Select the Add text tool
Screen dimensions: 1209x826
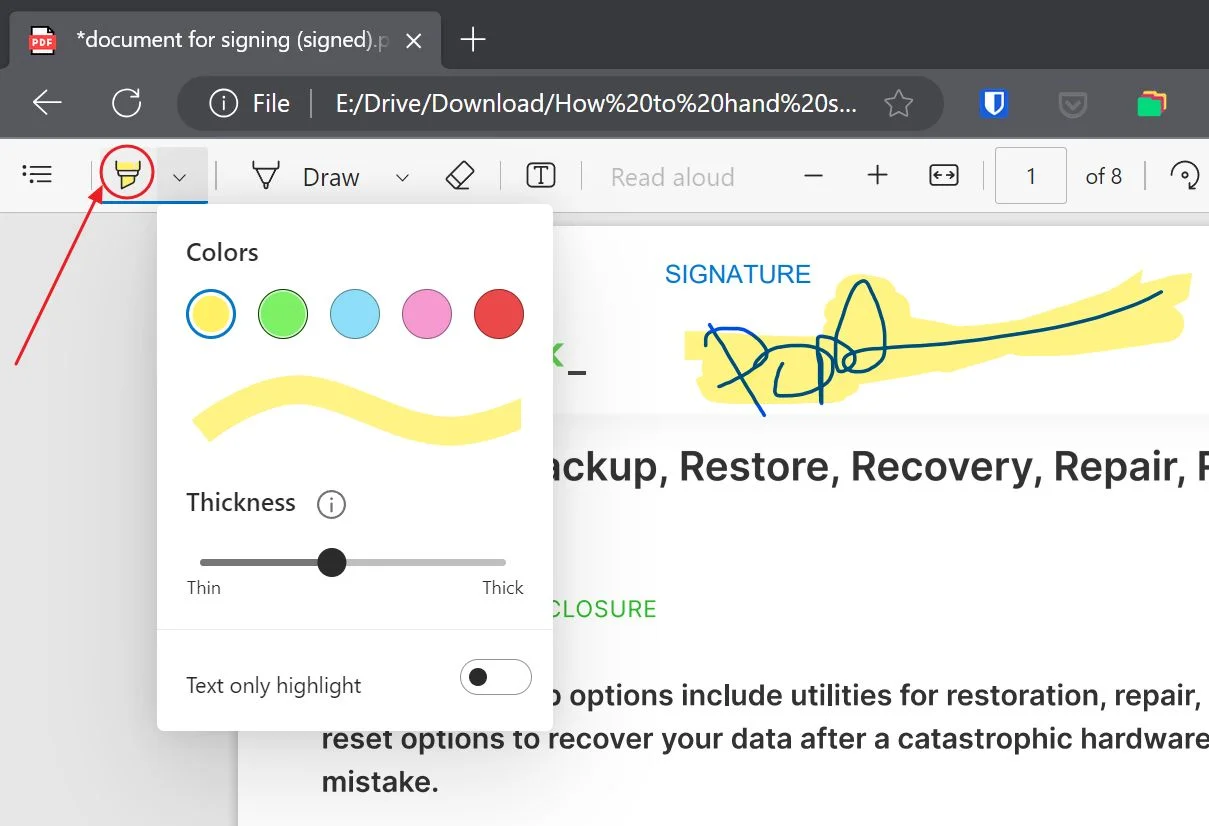point(541,176)
